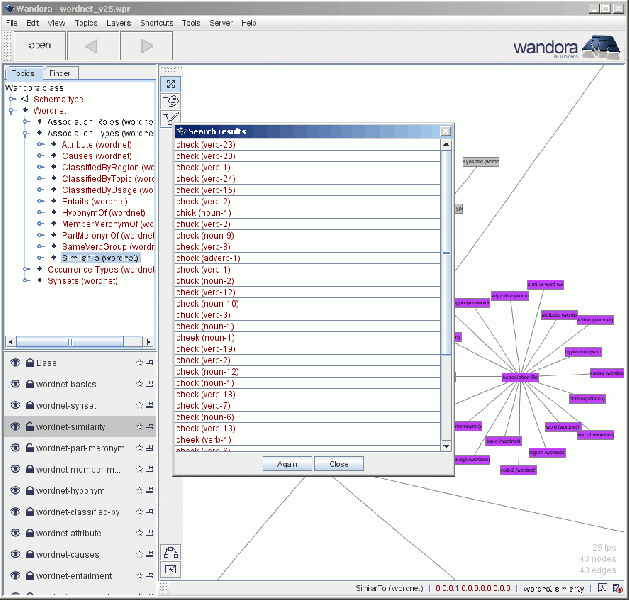629x600 pixels.
Task: Click the Wandora logo in top right
Action: pyautogui.click(x=565, y=46)
